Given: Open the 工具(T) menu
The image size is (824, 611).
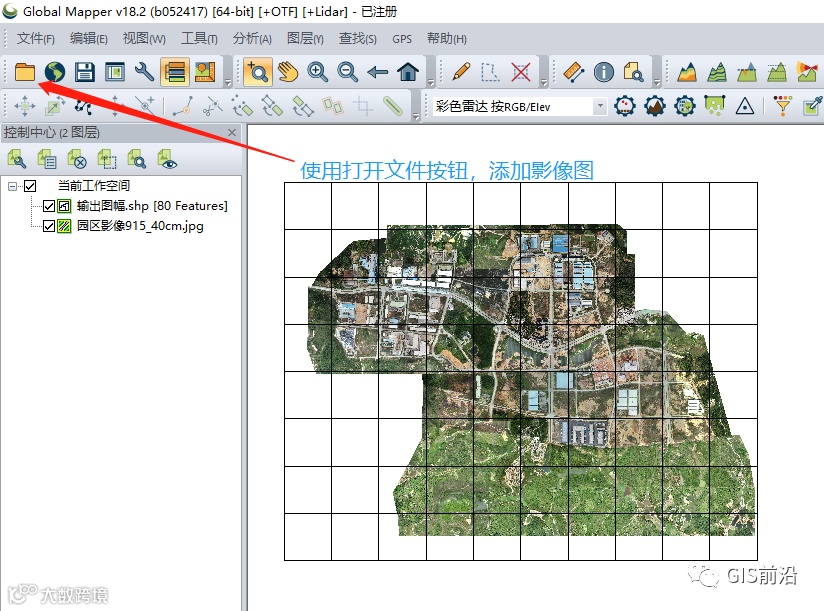Looking at the screenshot, I should point(199,38).
